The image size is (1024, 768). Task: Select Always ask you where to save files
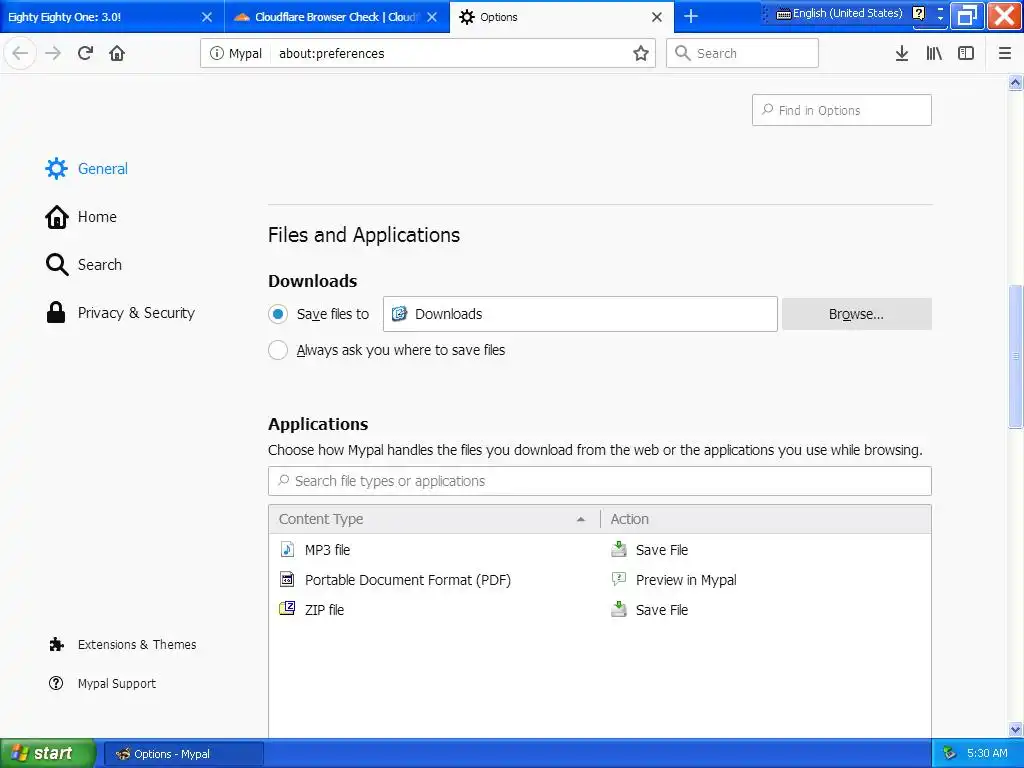tap(278, 350)
